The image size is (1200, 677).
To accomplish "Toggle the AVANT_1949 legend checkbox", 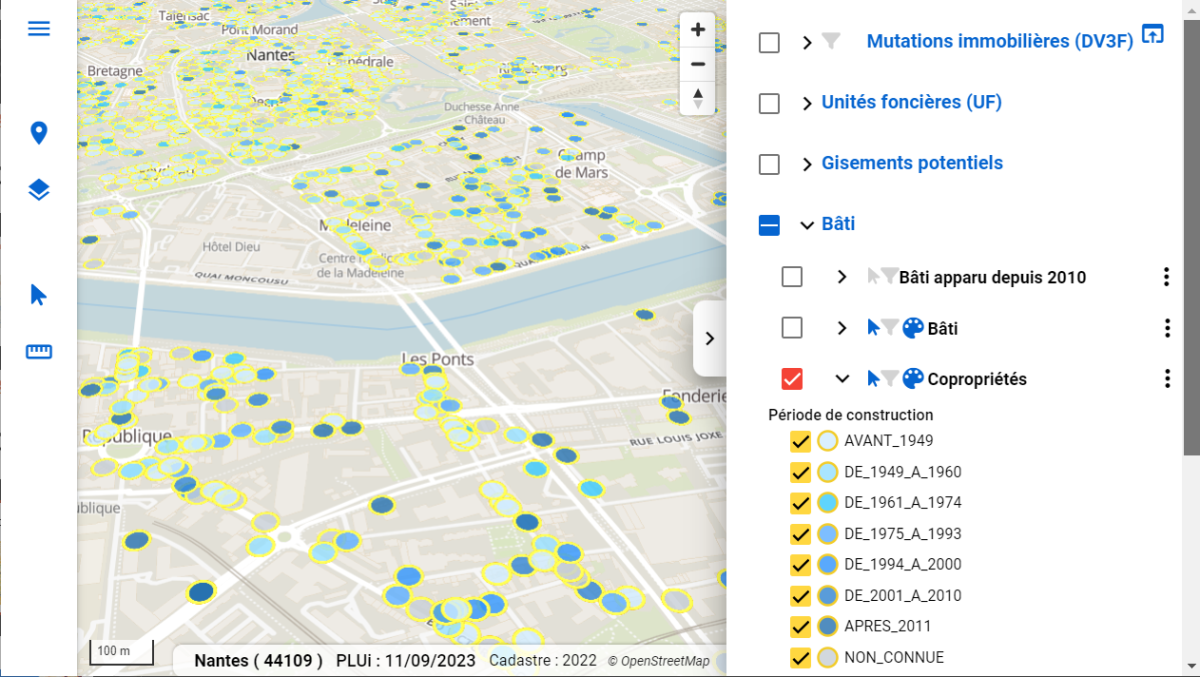I will [x=800, y=441].
